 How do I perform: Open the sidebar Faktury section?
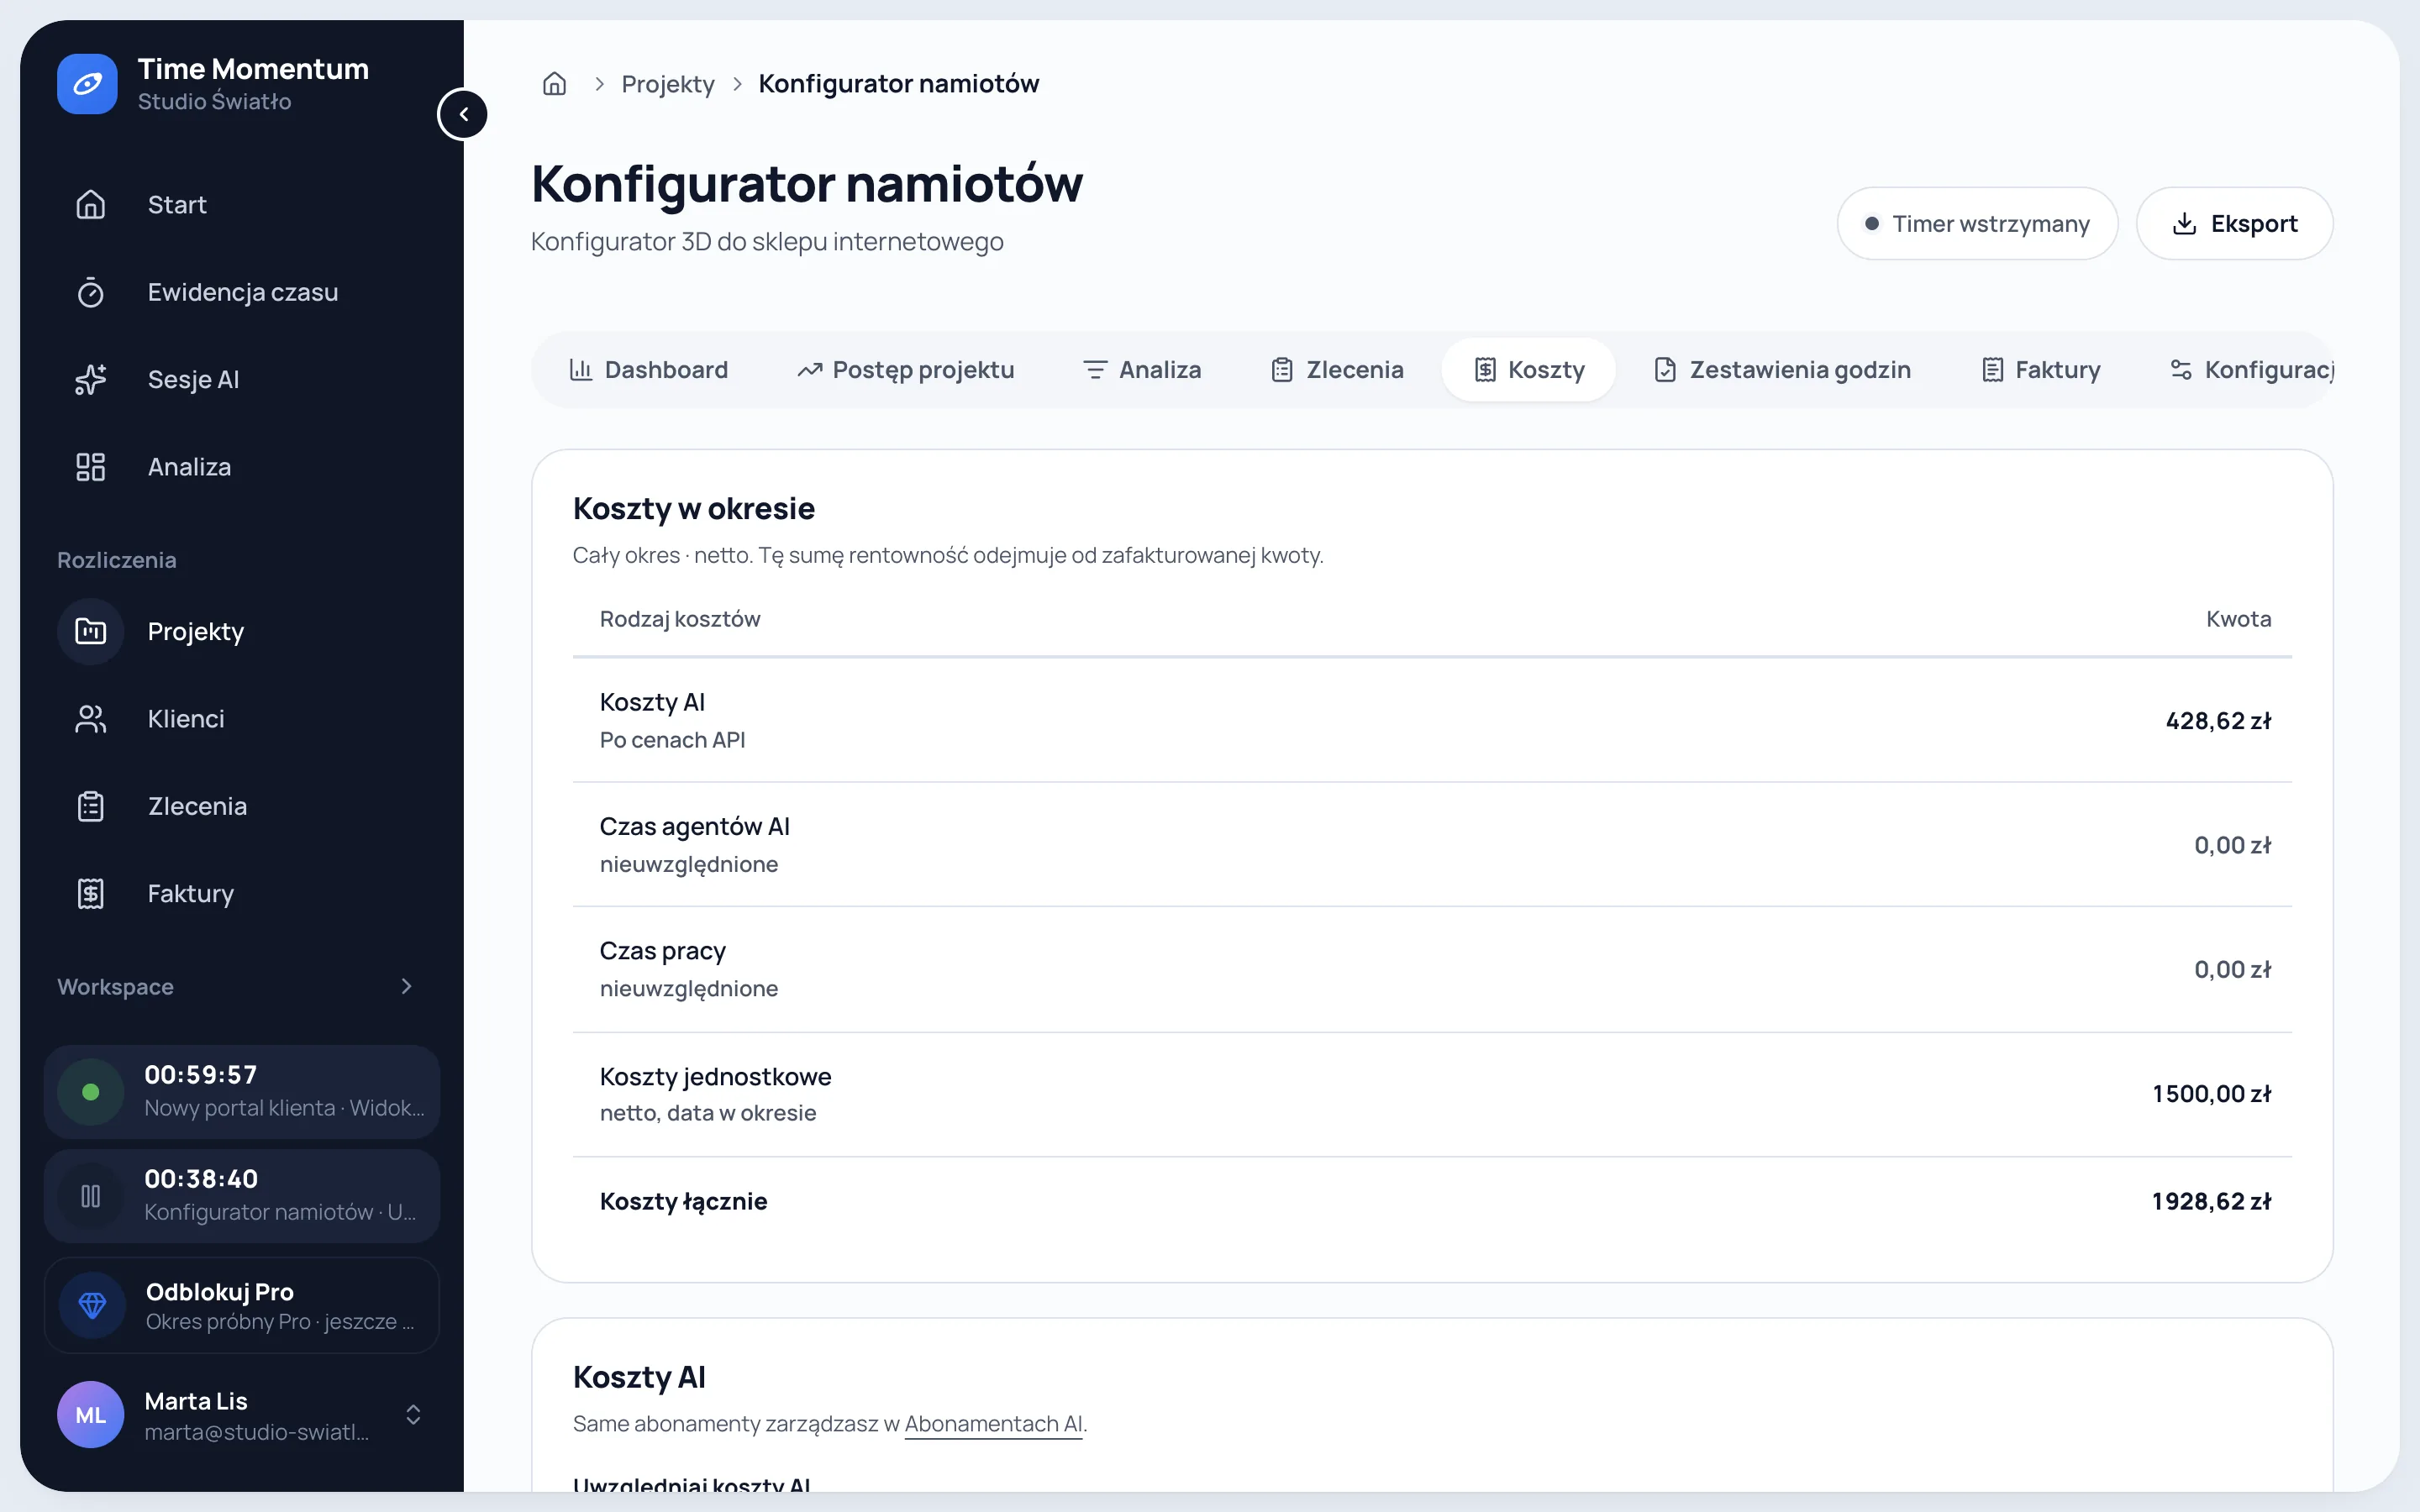click(x=242, y=893)
